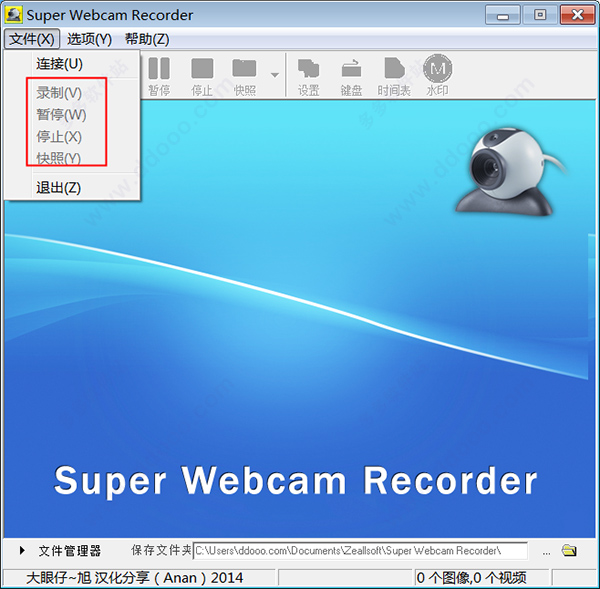This screenshot has height=589, width=600.
Task: Open the 选项(Y) menu
Action: coord(90,39)
